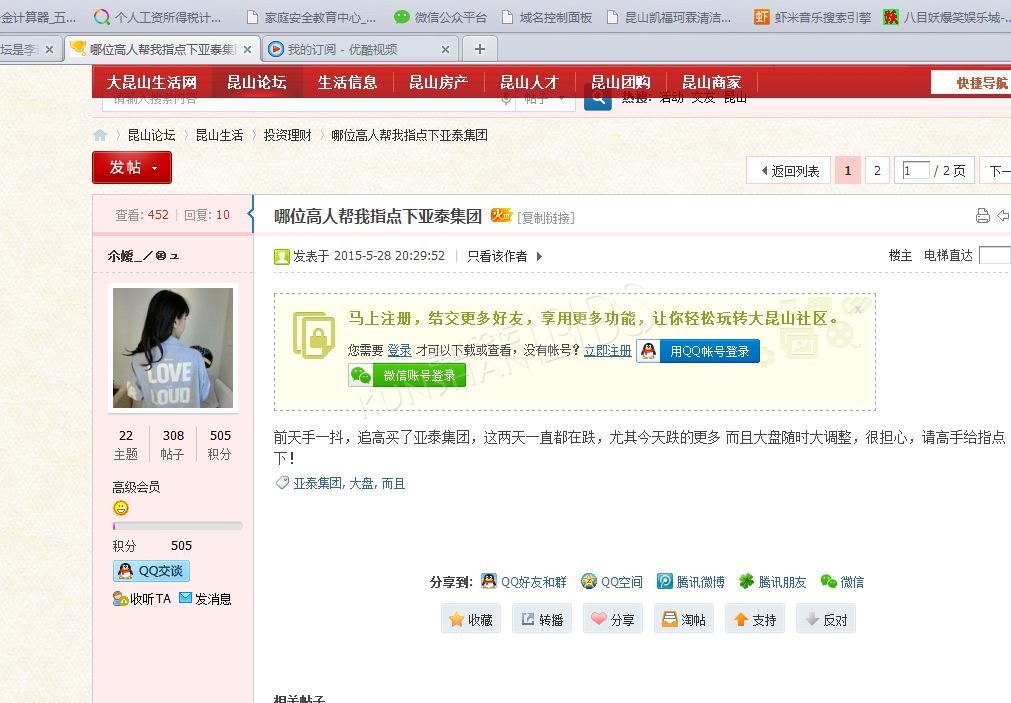Click the 转播 button

click(x=542, y=619)
